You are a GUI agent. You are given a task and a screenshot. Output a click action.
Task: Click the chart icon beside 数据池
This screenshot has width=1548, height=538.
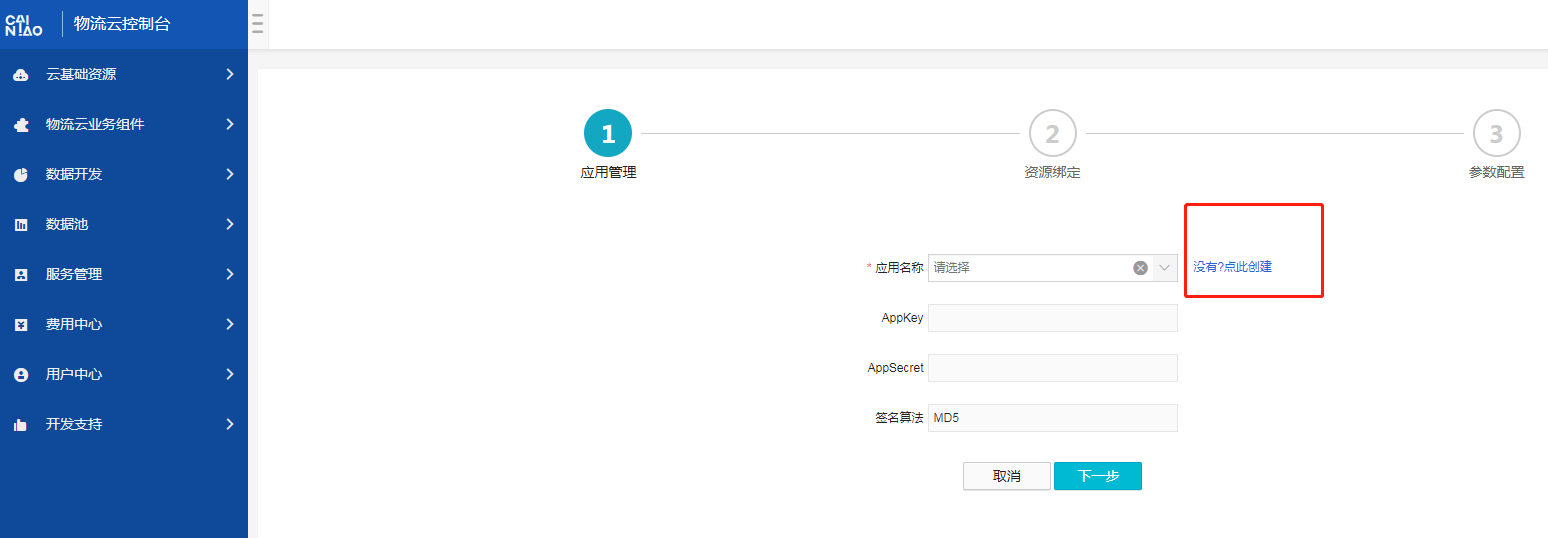(21, 225)
